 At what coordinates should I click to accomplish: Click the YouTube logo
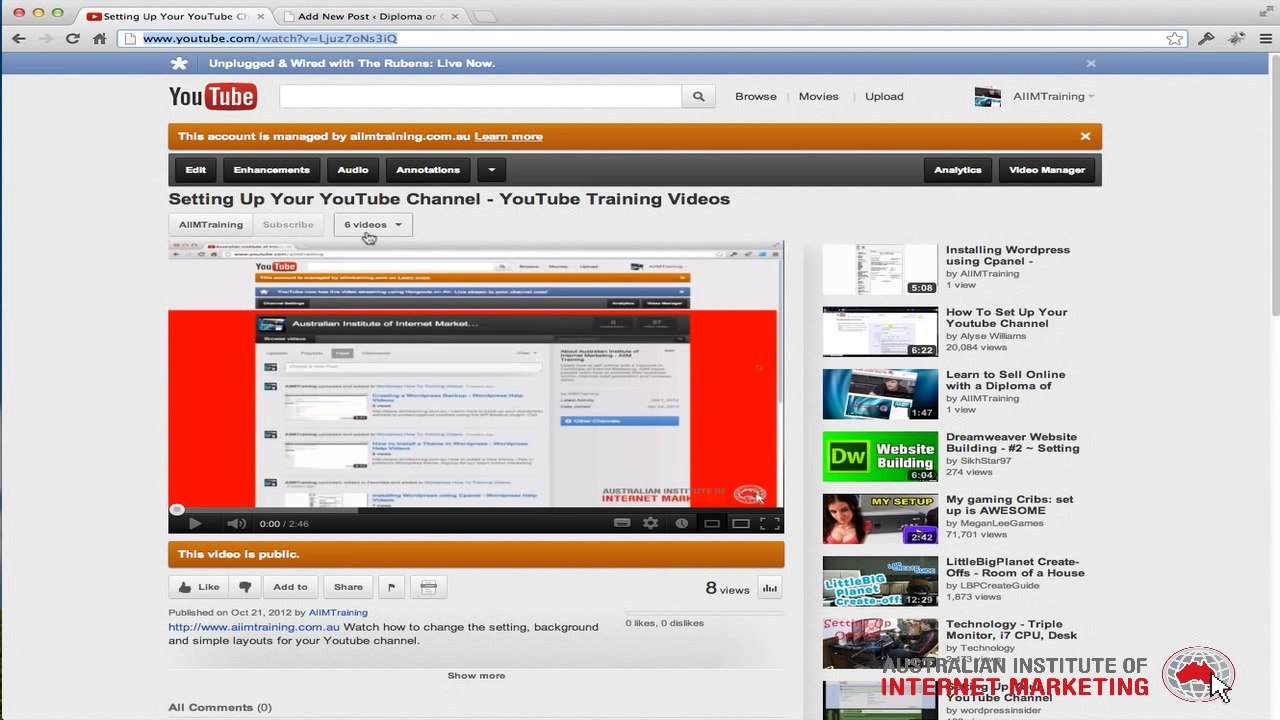click(212, 96)
